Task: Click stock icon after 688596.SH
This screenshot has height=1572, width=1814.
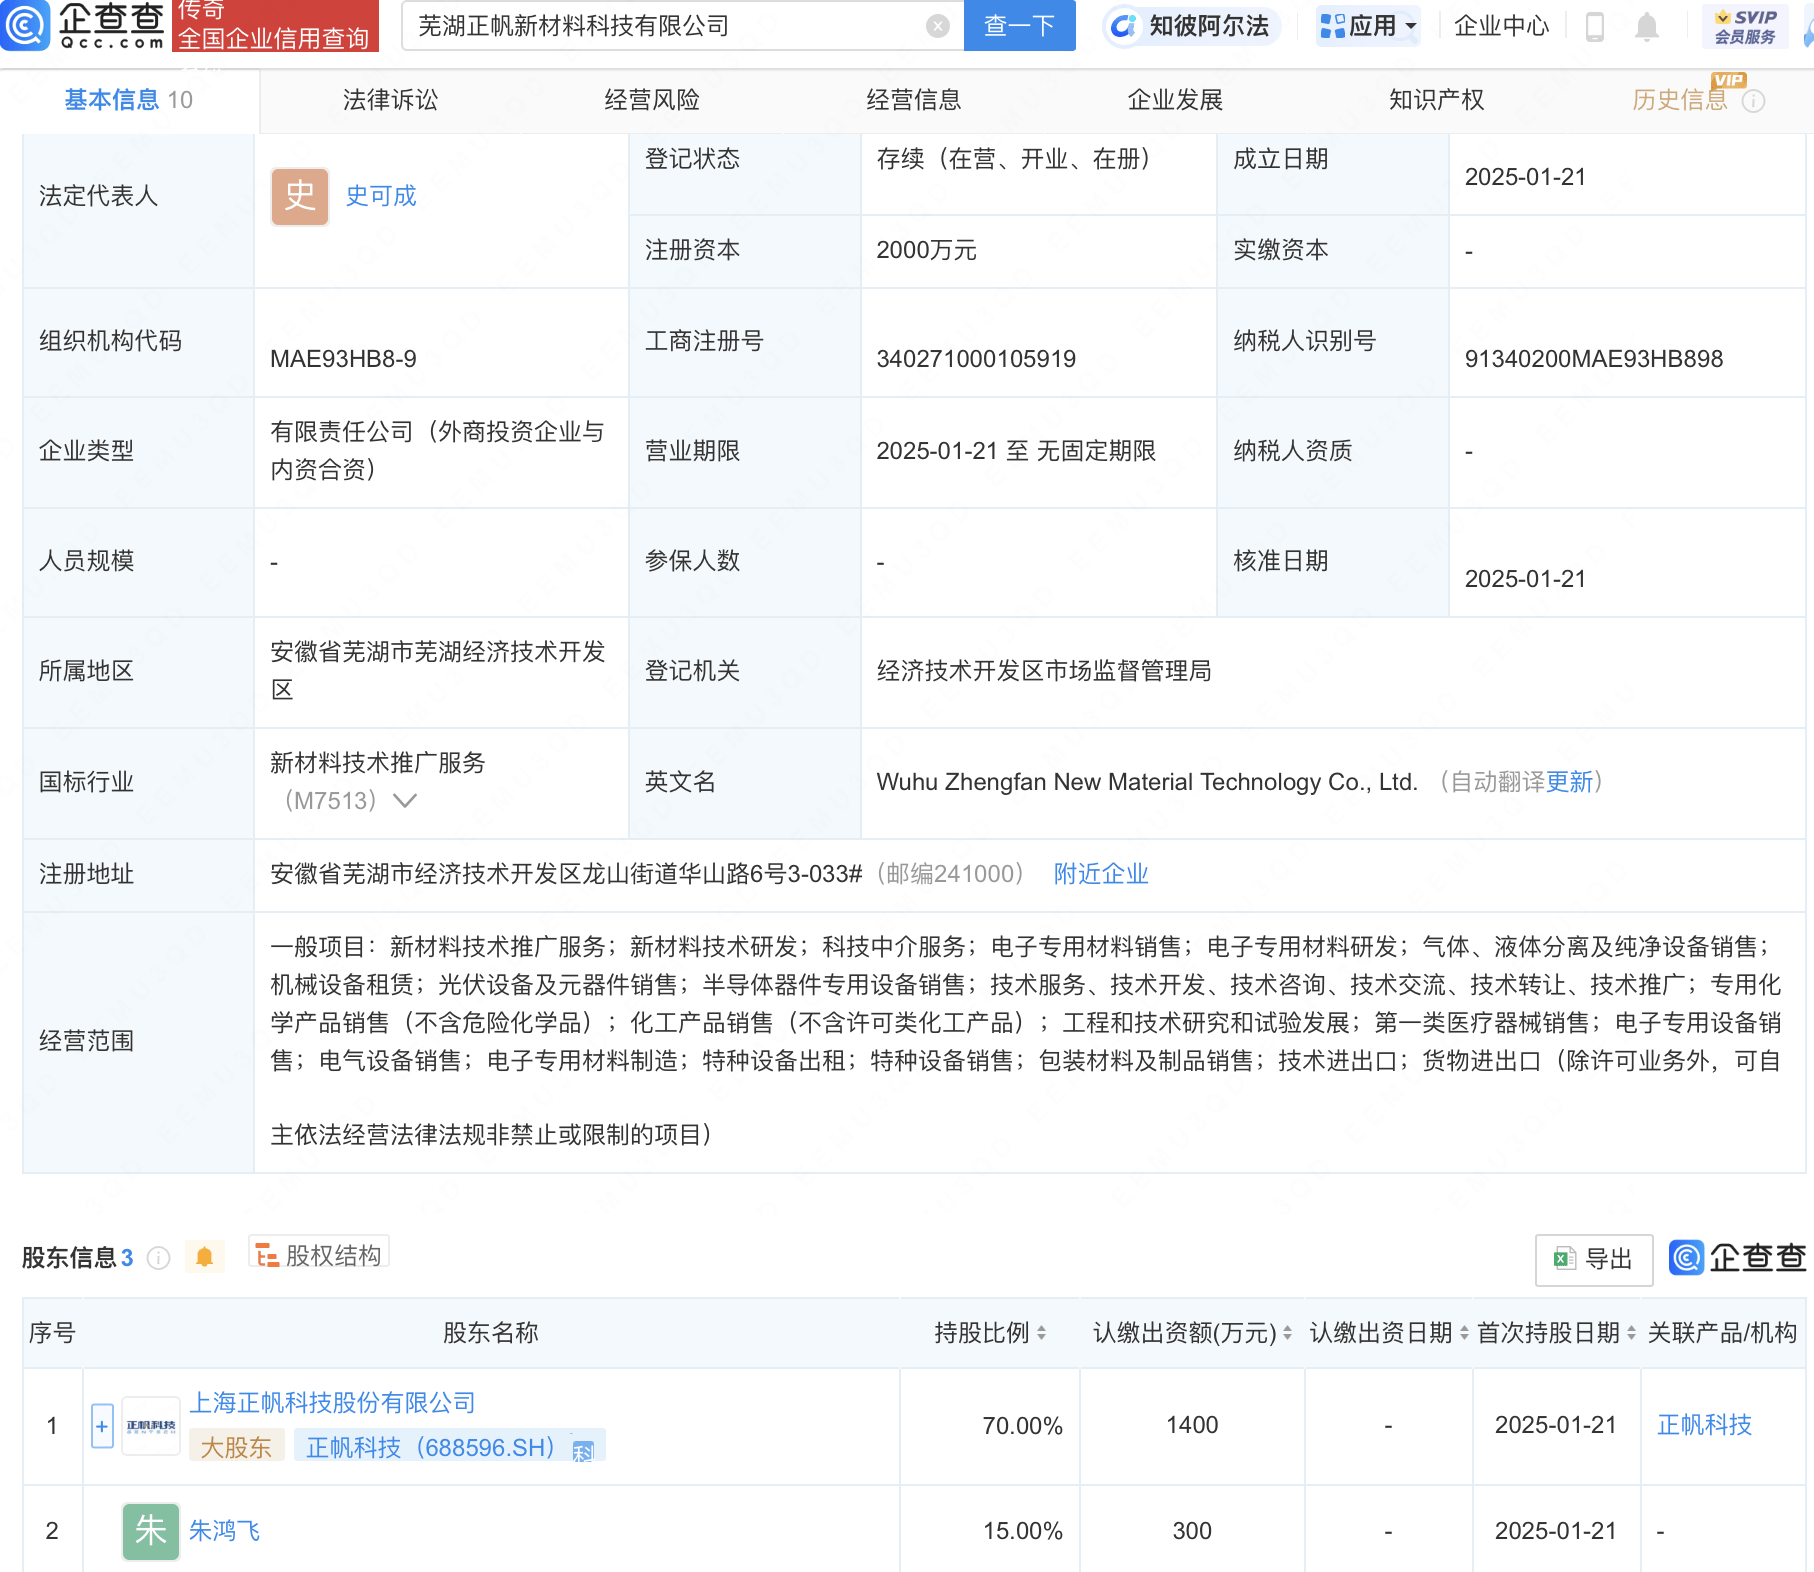Action: coord(583,1450)
